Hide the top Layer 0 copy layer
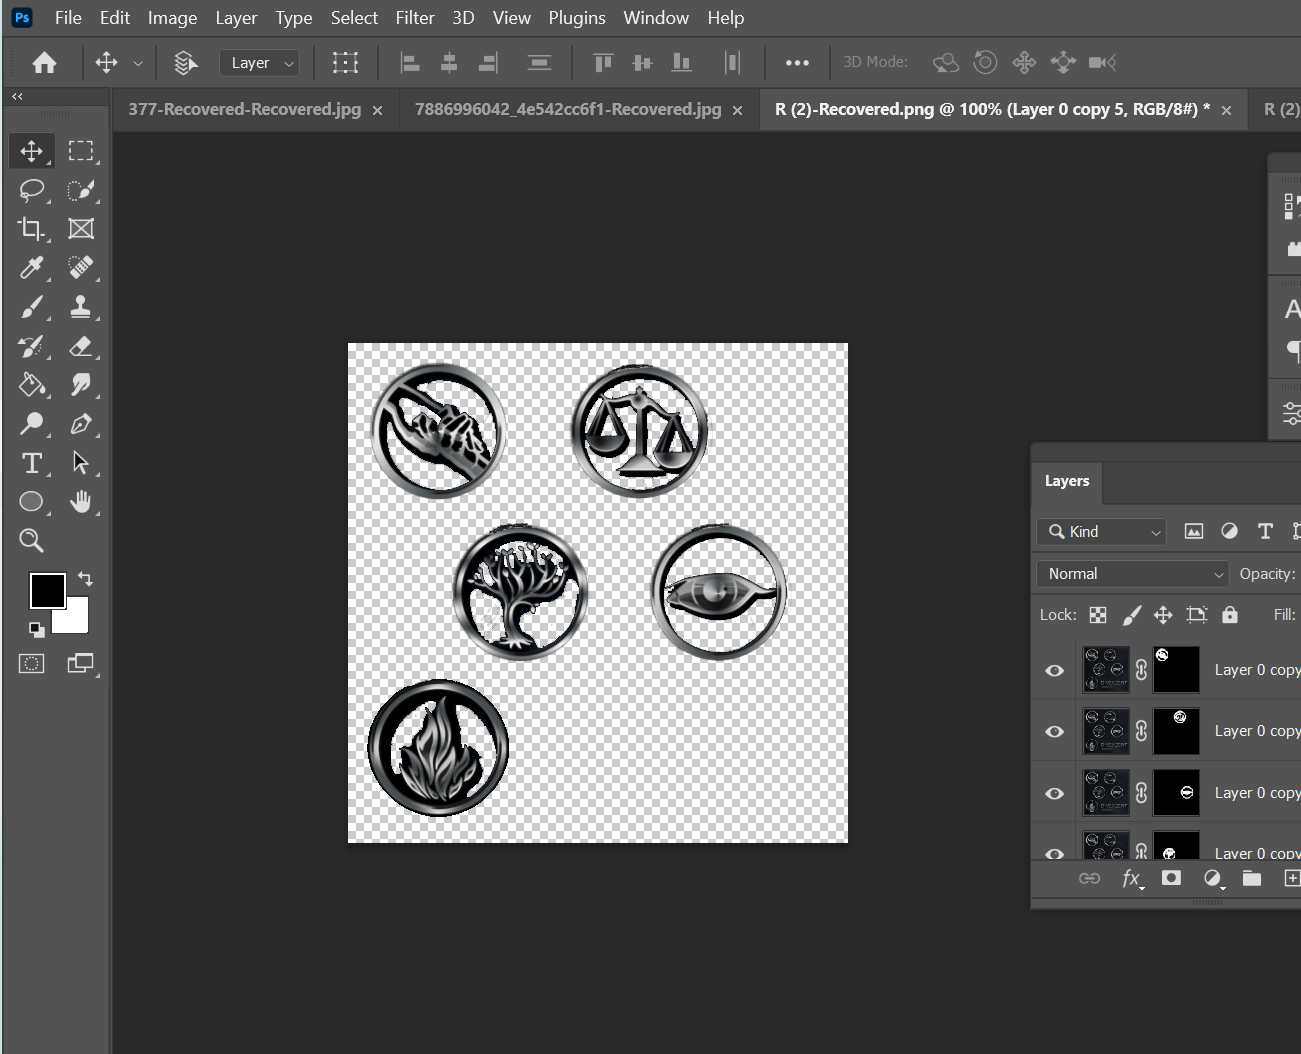 coord(1054,671)
